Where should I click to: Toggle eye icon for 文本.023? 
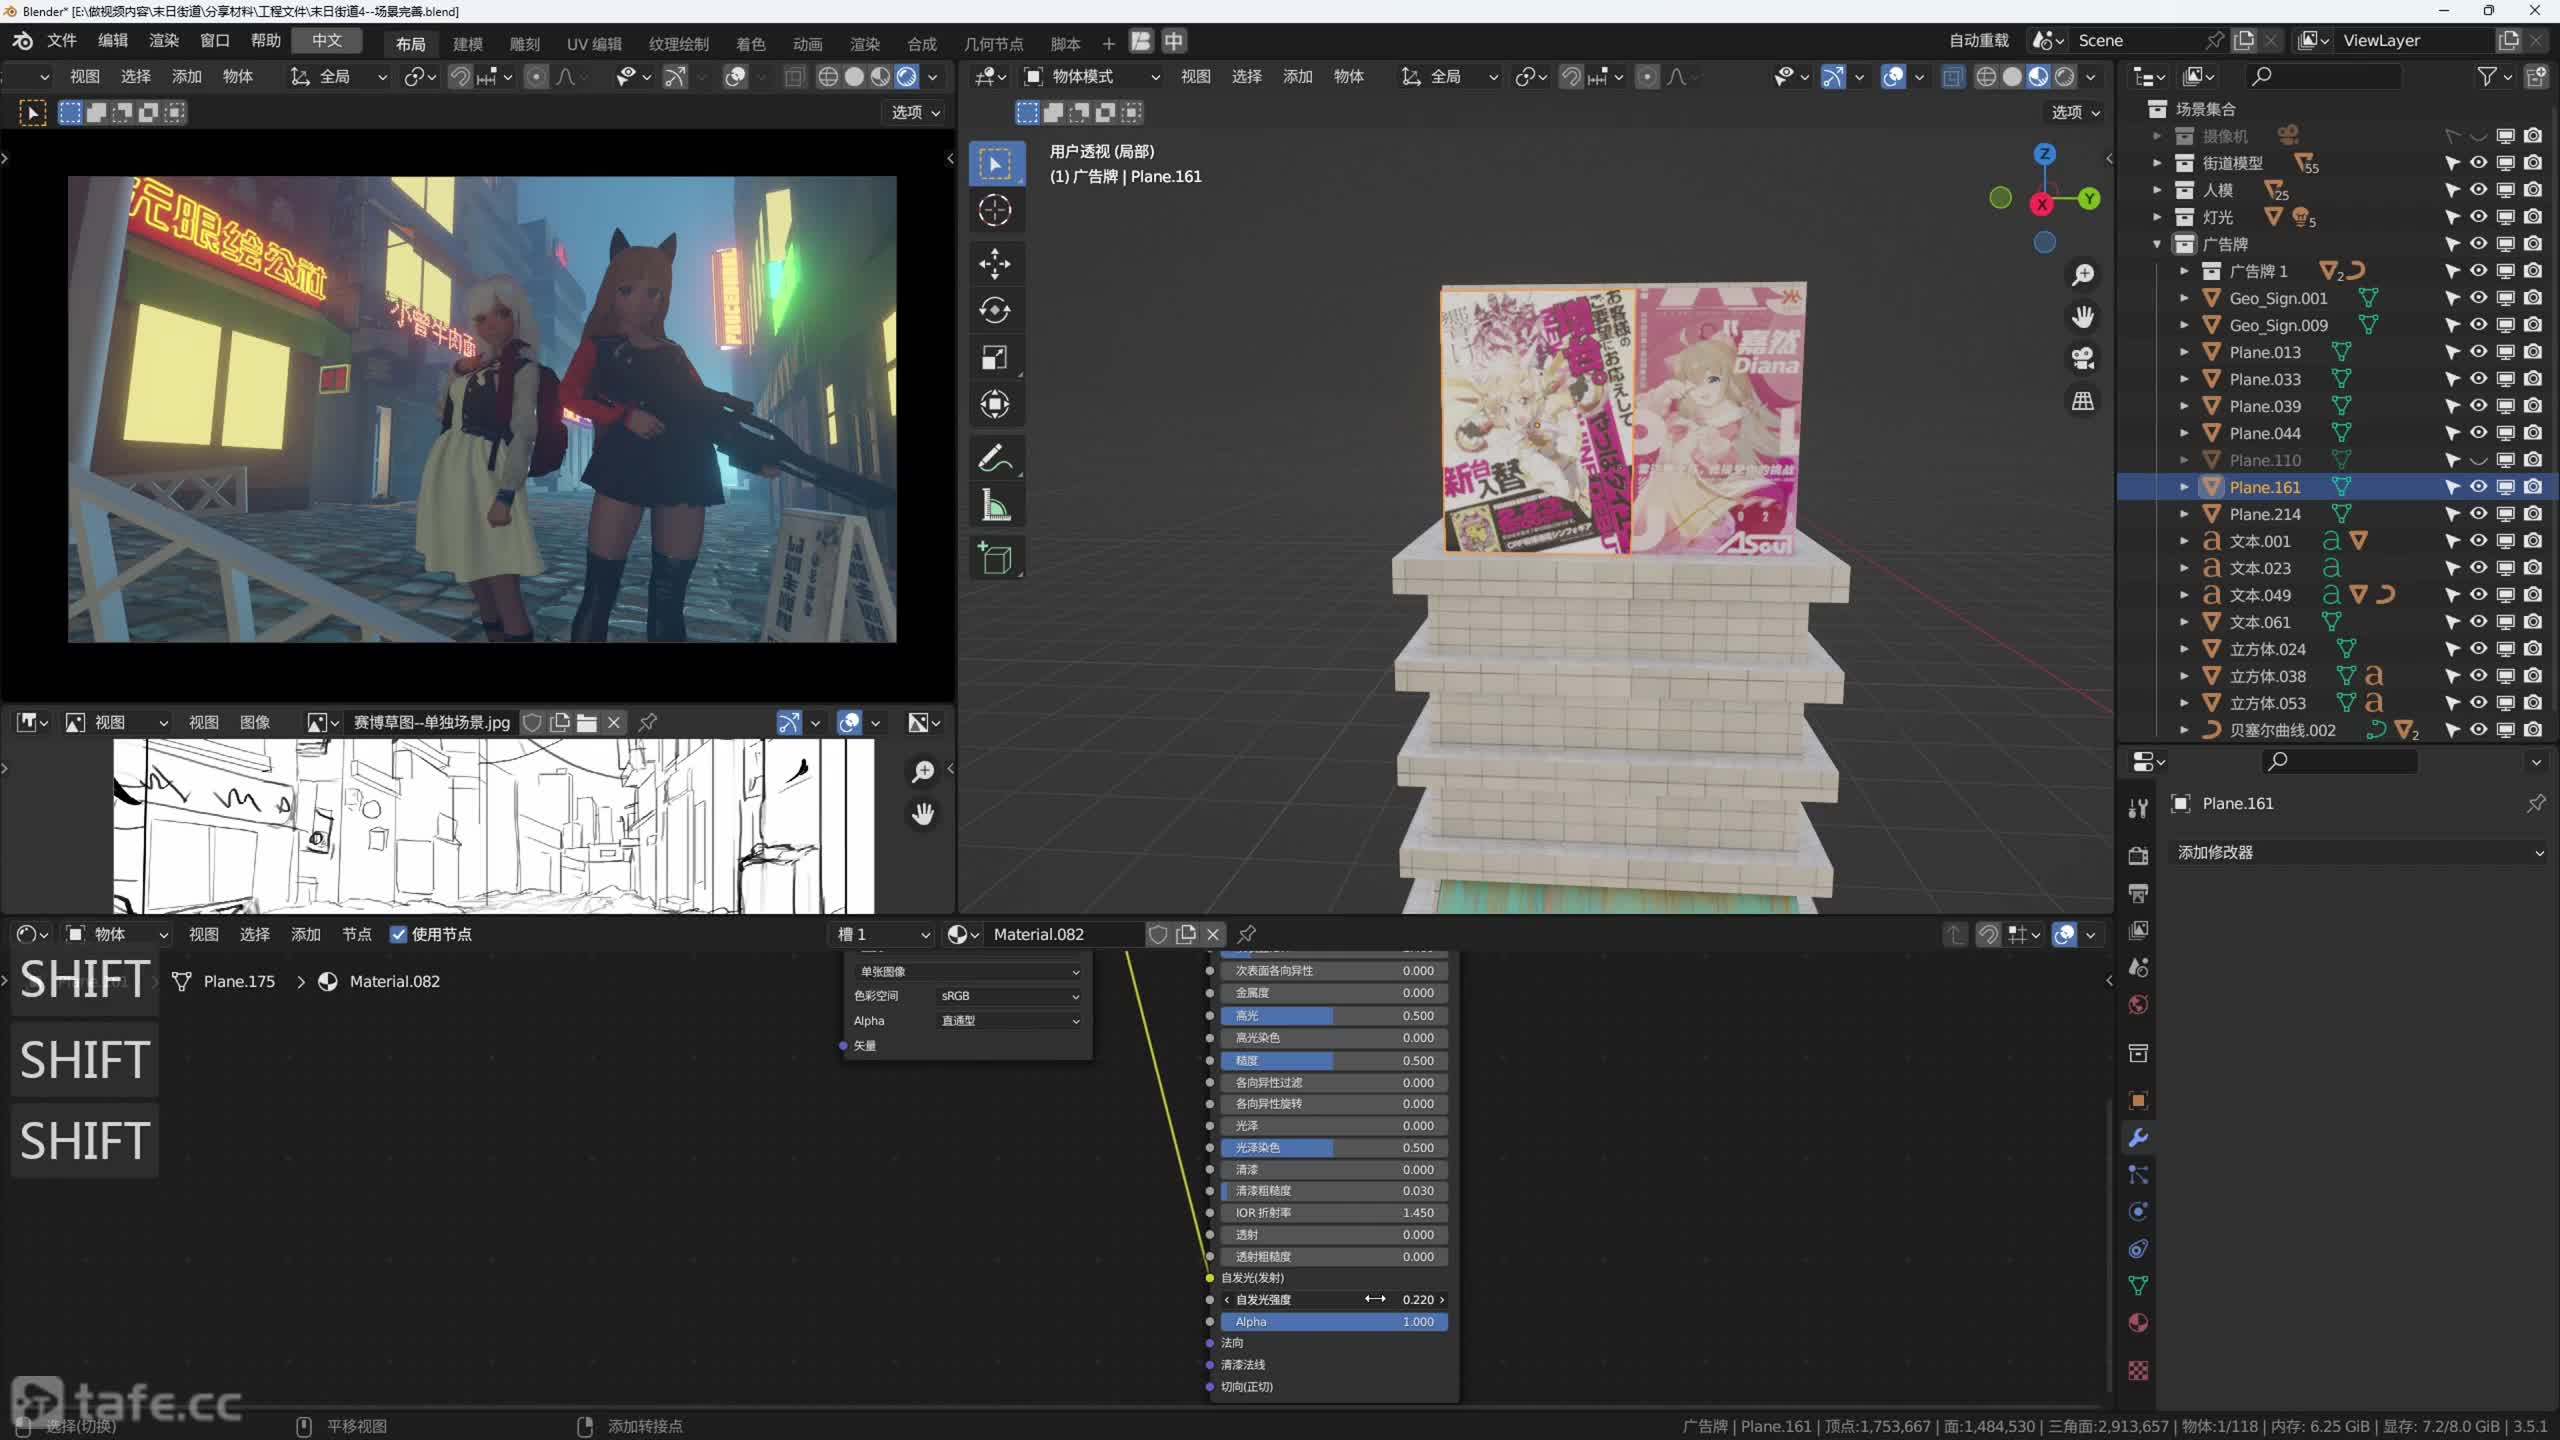coord(2478,568)
